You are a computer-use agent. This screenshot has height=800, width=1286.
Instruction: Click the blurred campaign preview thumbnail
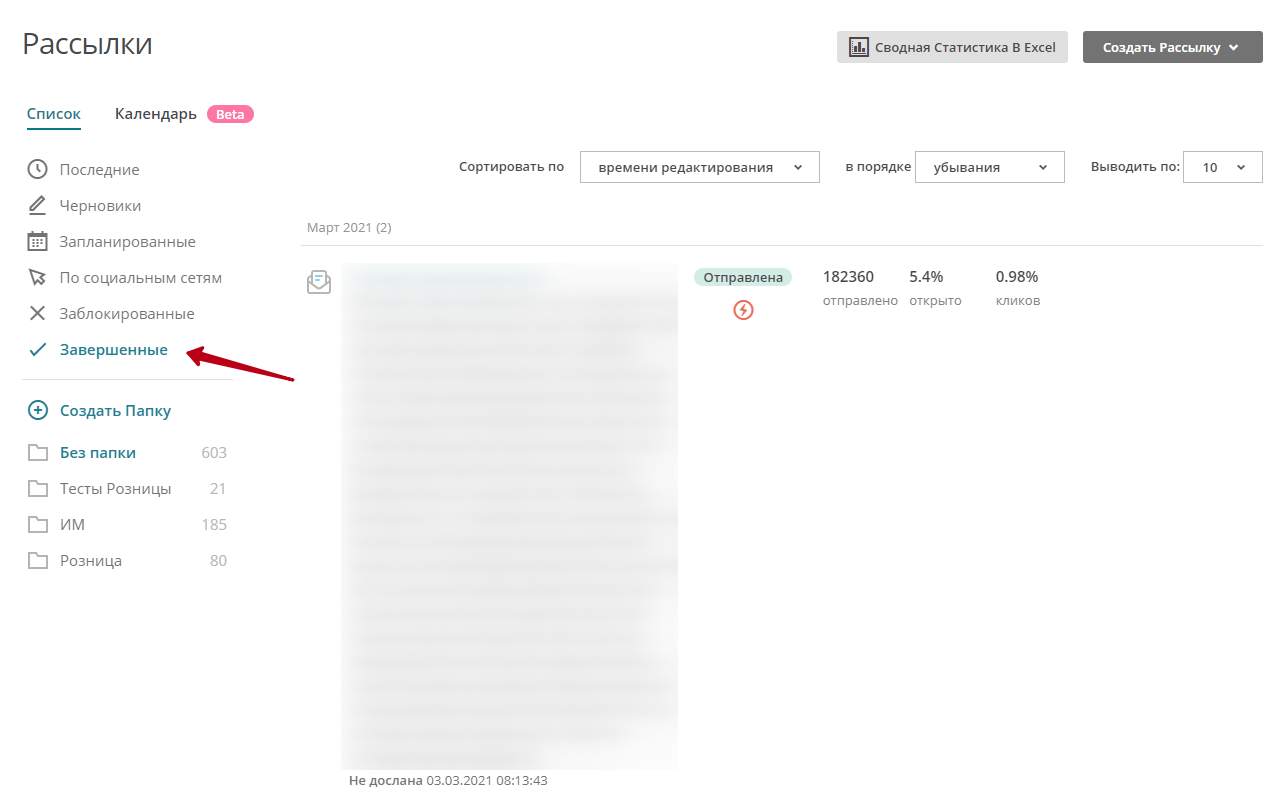pyautogui.click(x=509, y=515)
